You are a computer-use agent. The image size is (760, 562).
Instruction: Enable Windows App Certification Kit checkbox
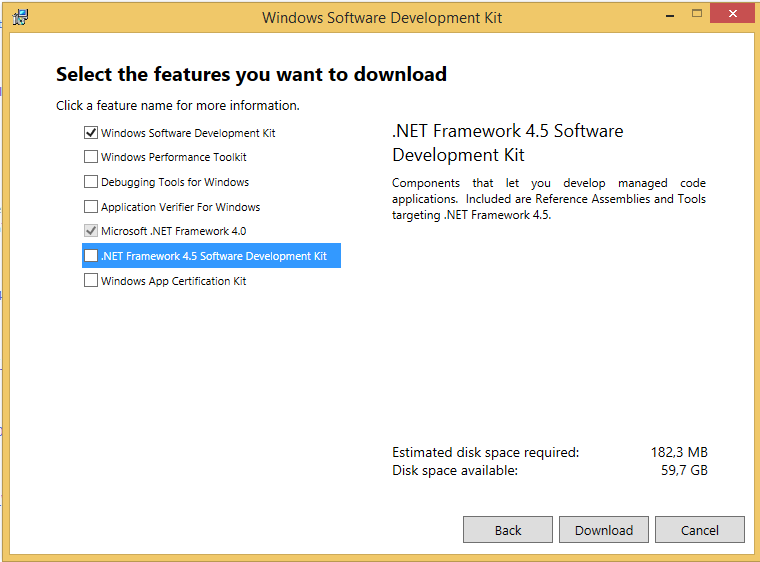click(91, 280)
